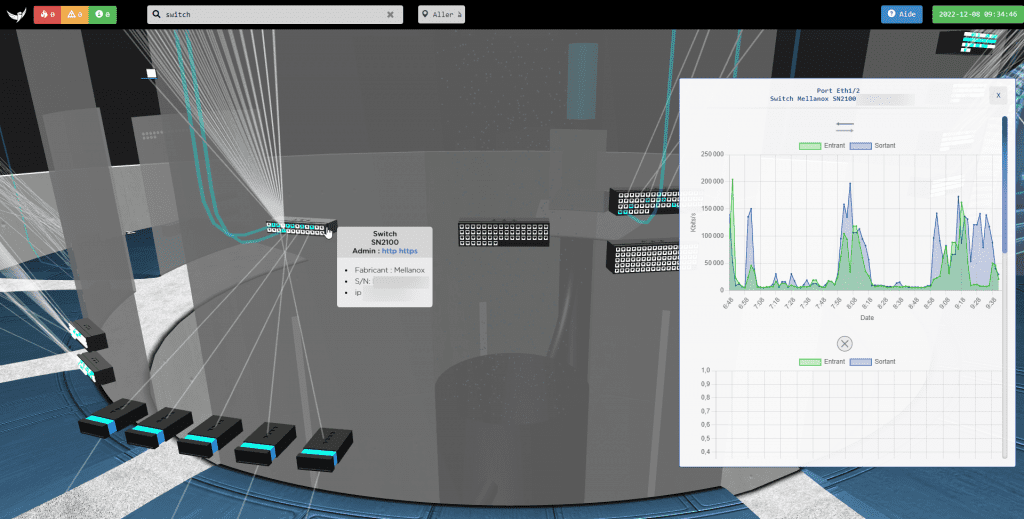1024x519 pixels.
Task: Open the orange warning alerts counter
Action: (x=74, y=14)
